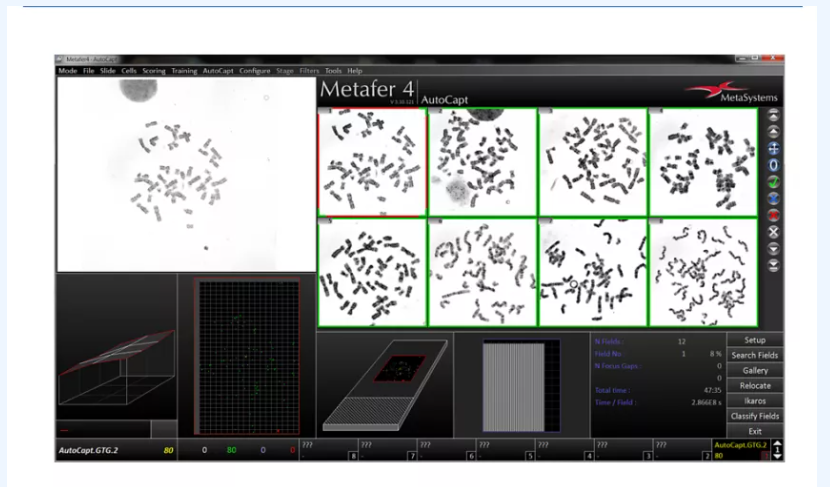Open the Scoring menu
830x487 pixels.
click(154, 70)
